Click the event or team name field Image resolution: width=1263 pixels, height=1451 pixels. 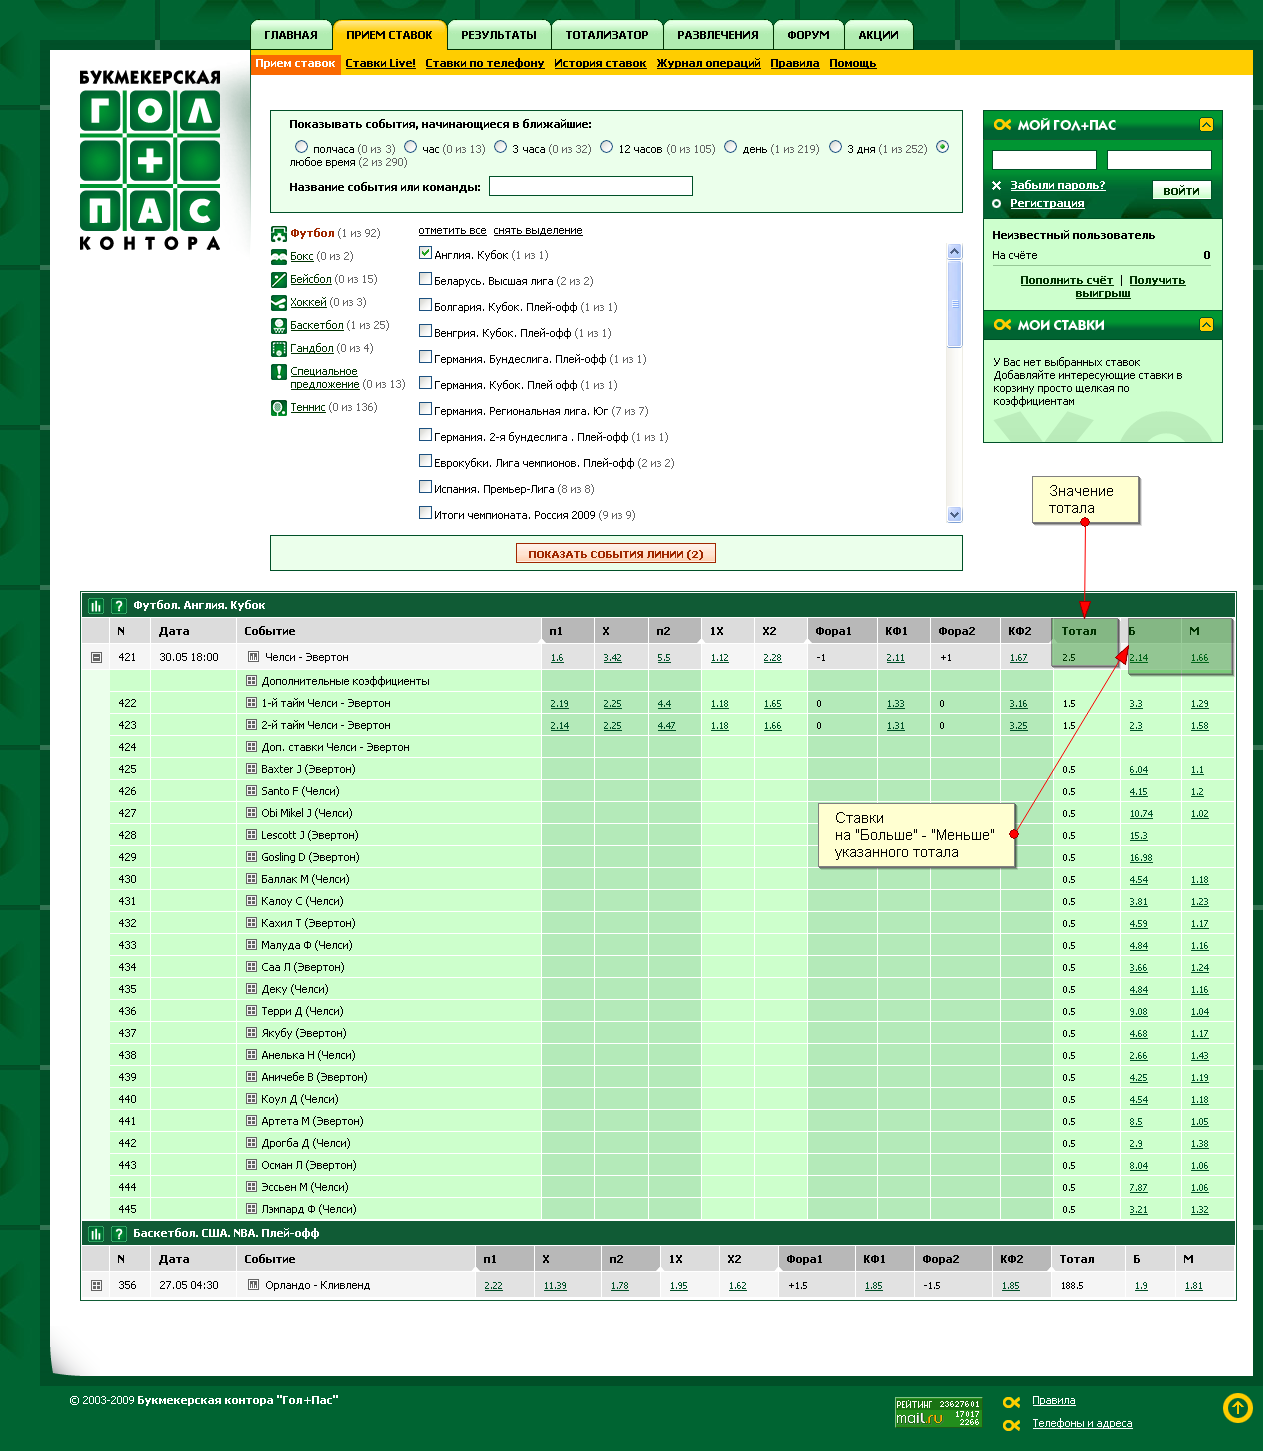[x=590, y=186]
